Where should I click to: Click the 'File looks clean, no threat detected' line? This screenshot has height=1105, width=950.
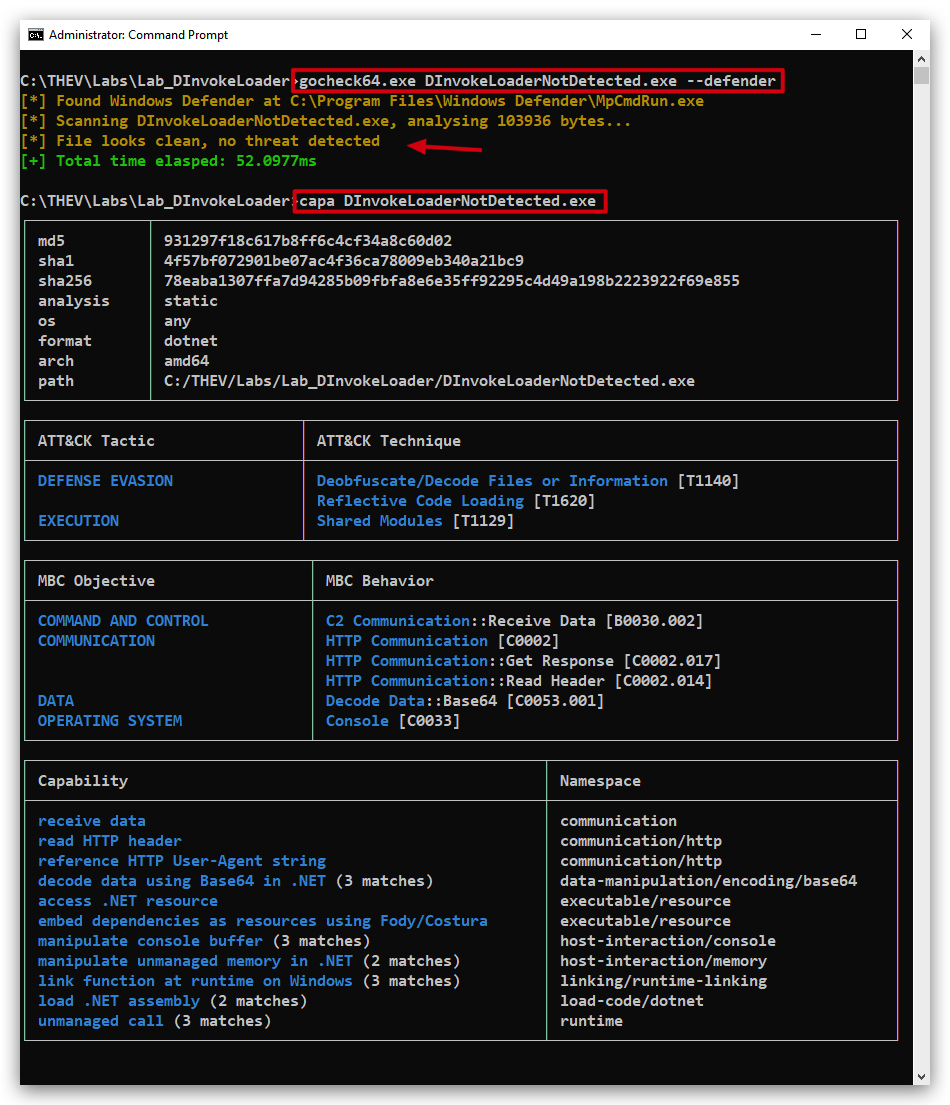click(218, 141)
